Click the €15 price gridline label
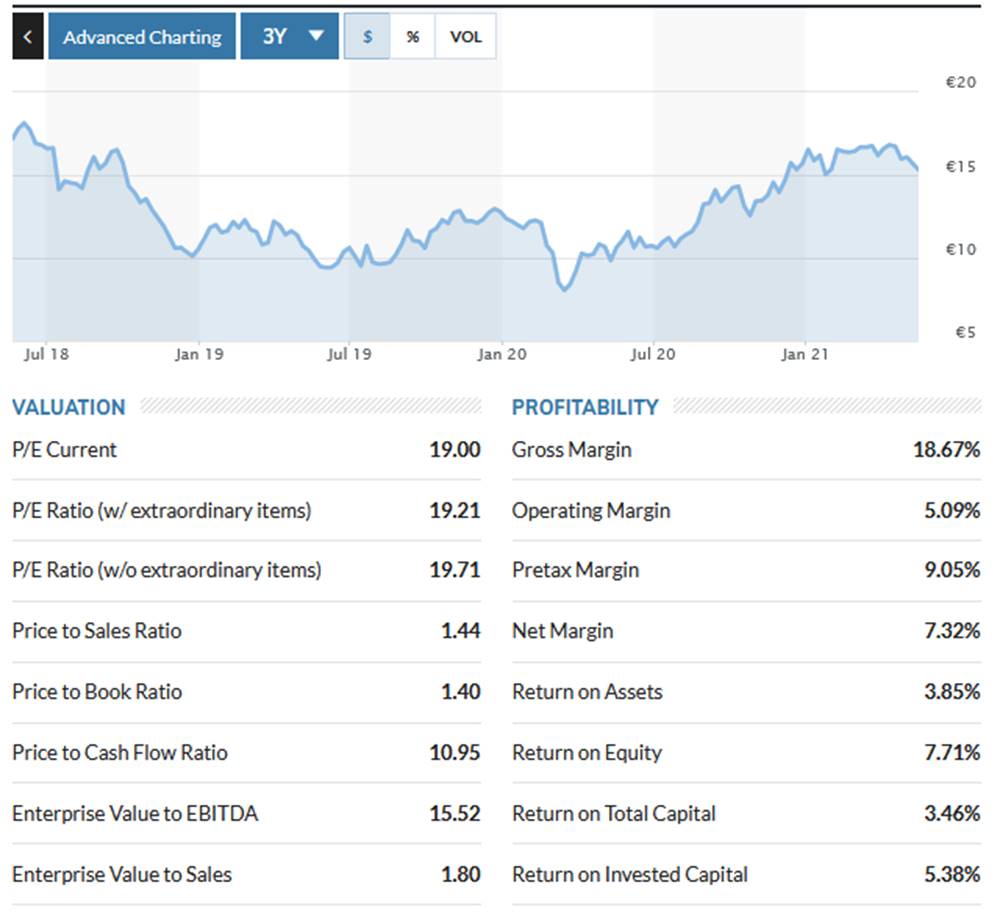Screen dimensions: 997x913 coord(961,167)
